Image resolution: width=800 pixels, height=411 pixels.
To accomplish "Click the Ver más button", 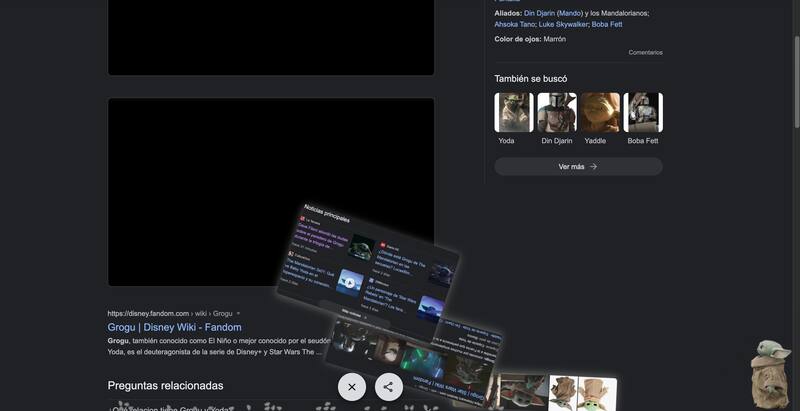I will tap(578, 167).
